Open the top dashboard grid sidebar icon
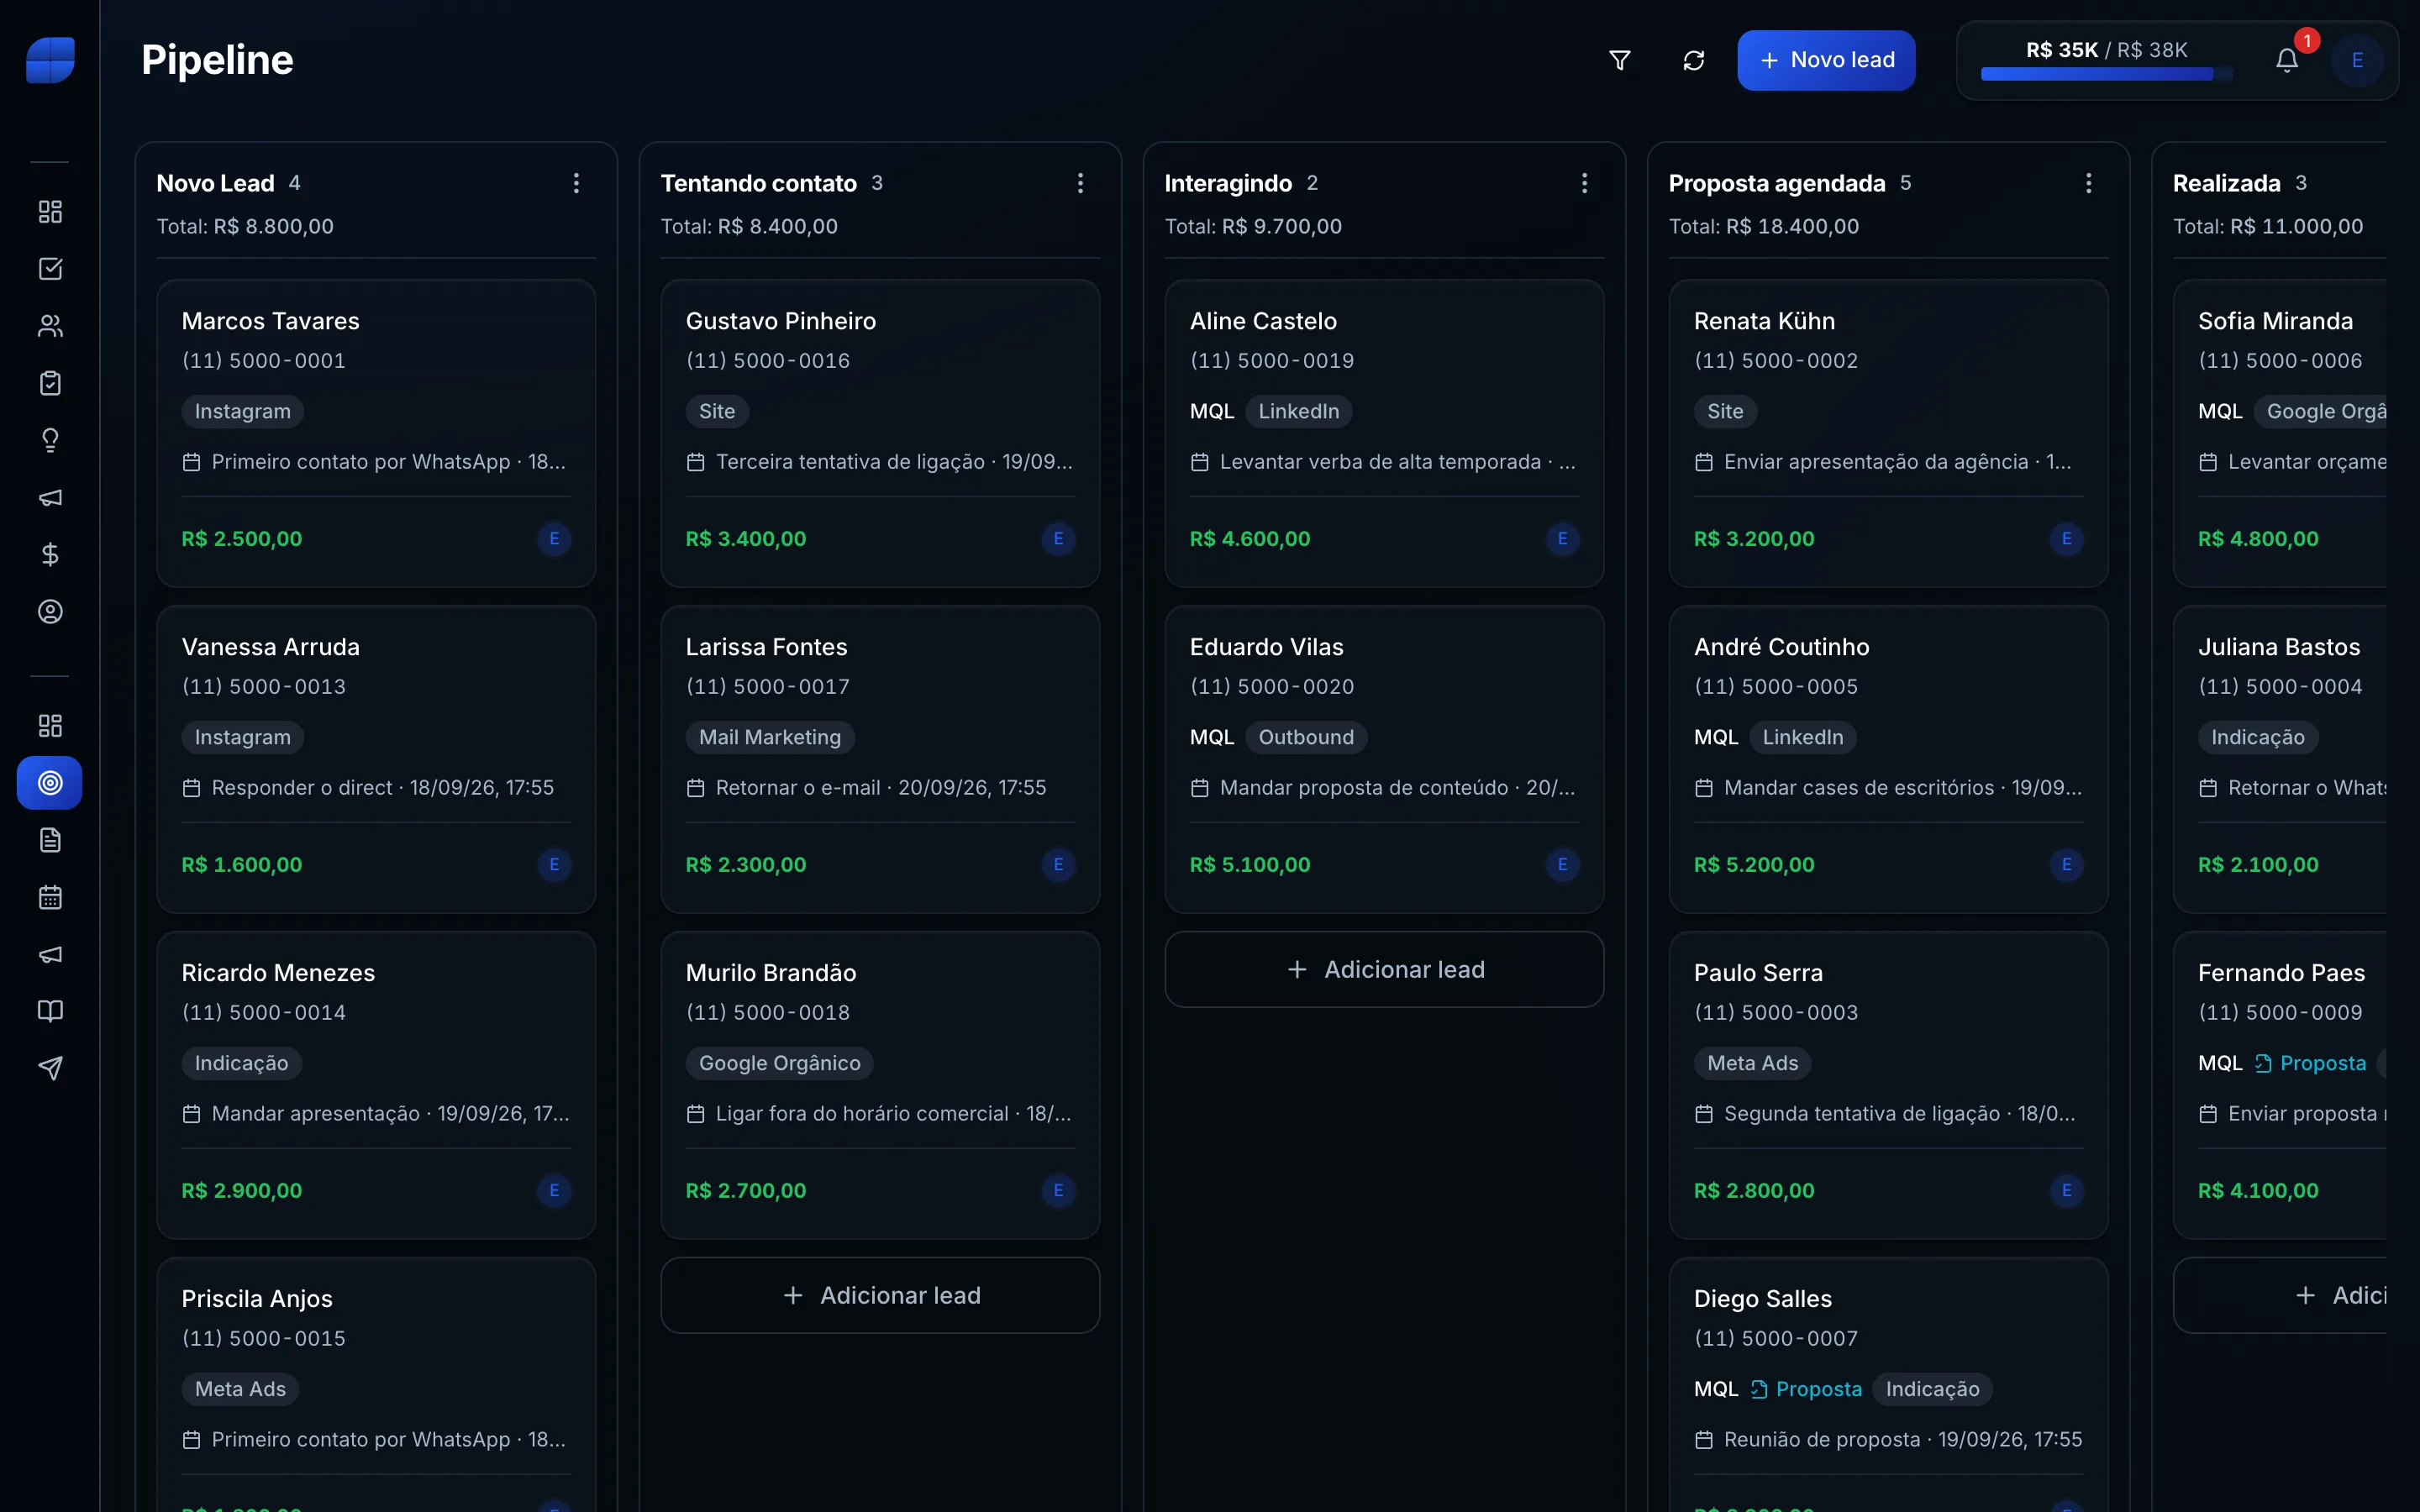The image size is (2420, 1512). 50,211
